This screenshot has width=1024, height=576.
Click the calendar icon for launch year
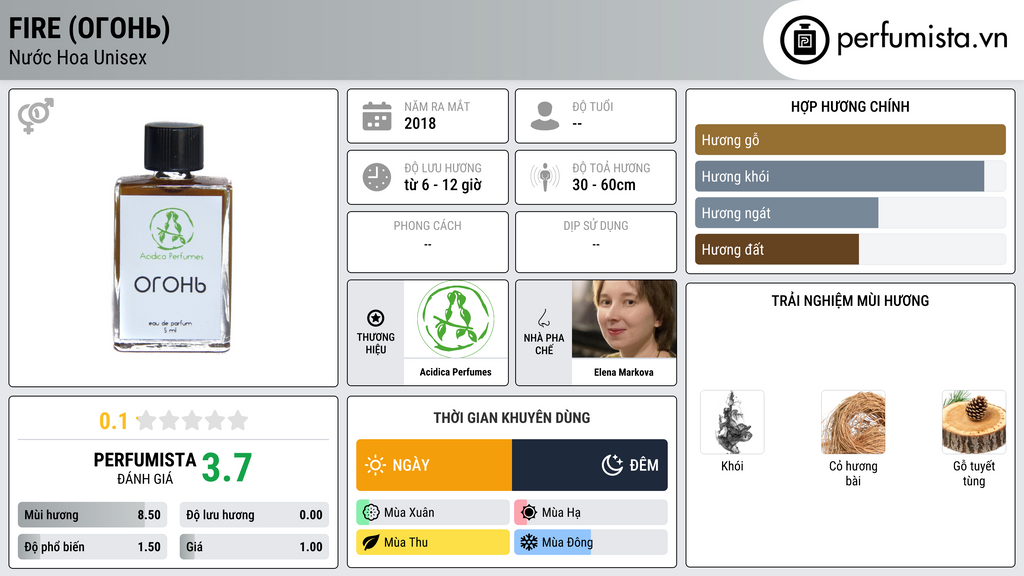pos(377,116)
